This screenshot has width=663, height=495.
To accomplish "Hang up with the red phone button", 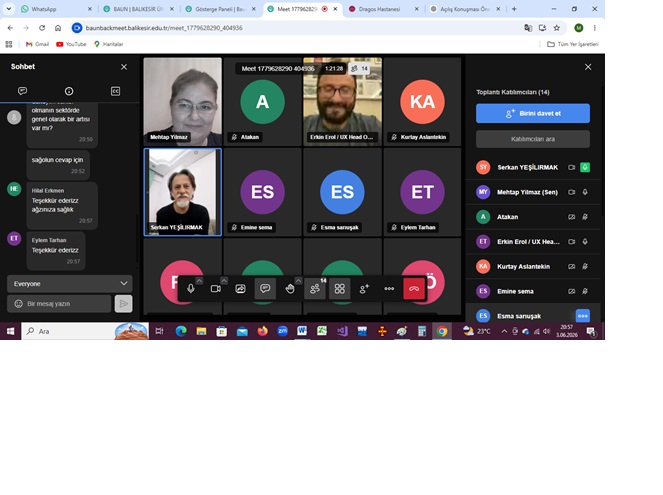I will tap(414, 289).
